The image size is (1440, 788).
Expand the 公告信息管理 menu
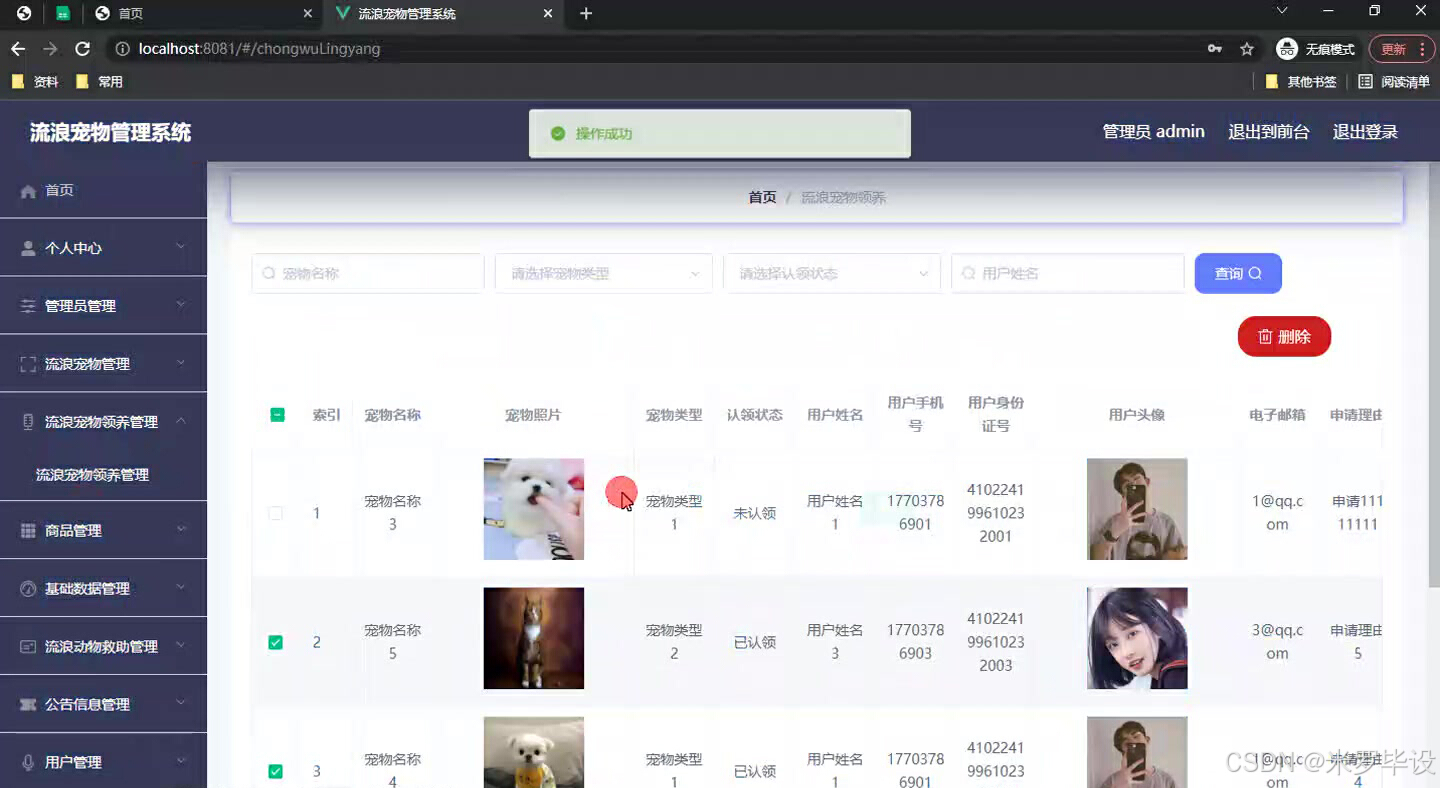point(181,704)
